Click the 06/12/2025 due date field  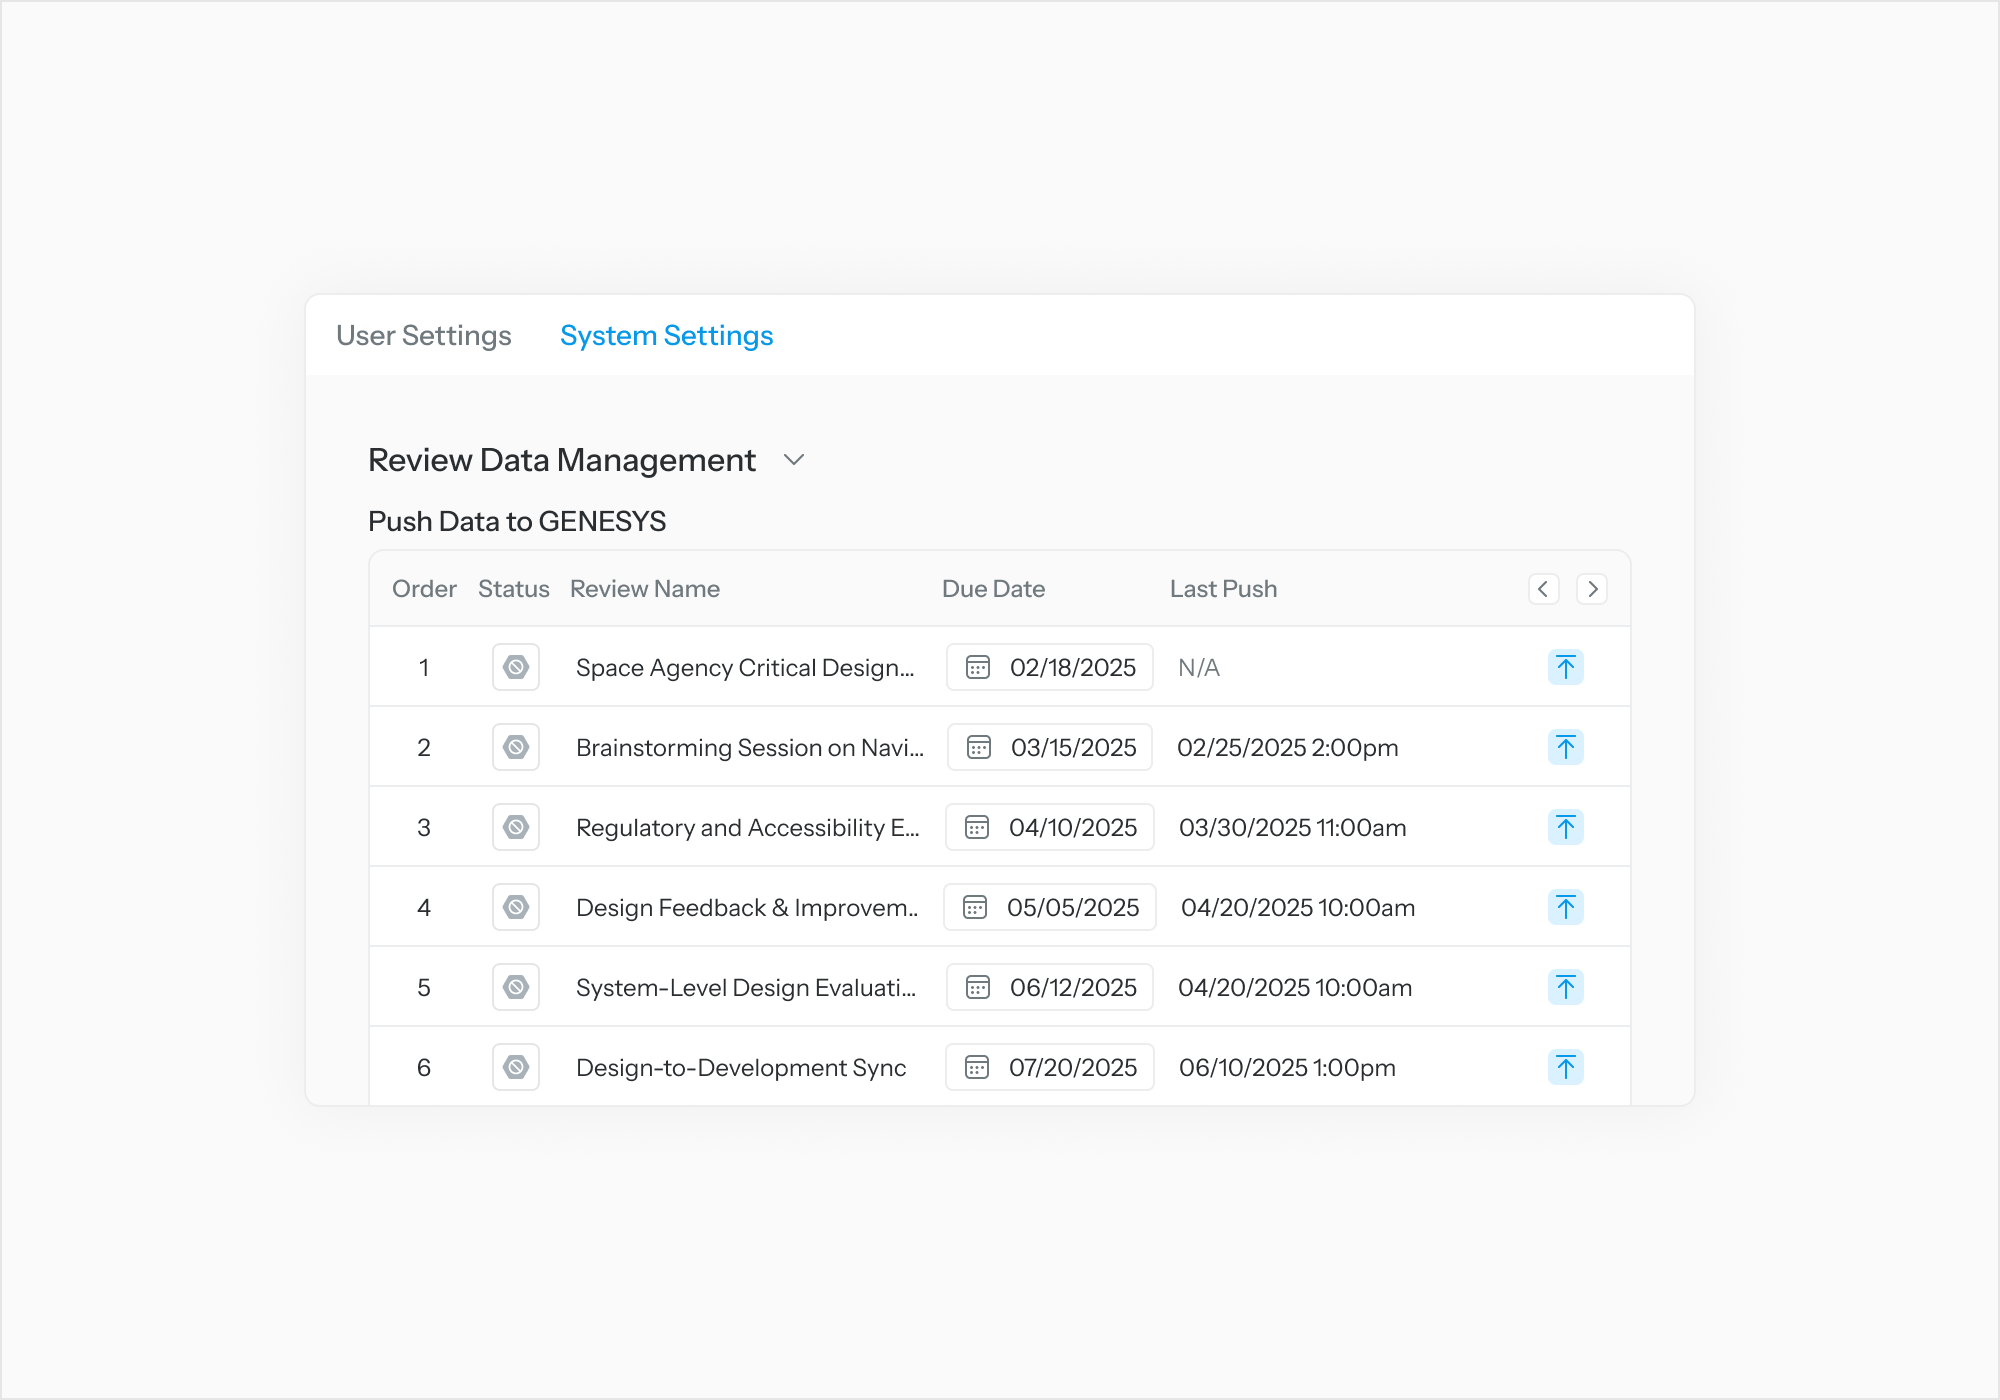(1050, 987)
